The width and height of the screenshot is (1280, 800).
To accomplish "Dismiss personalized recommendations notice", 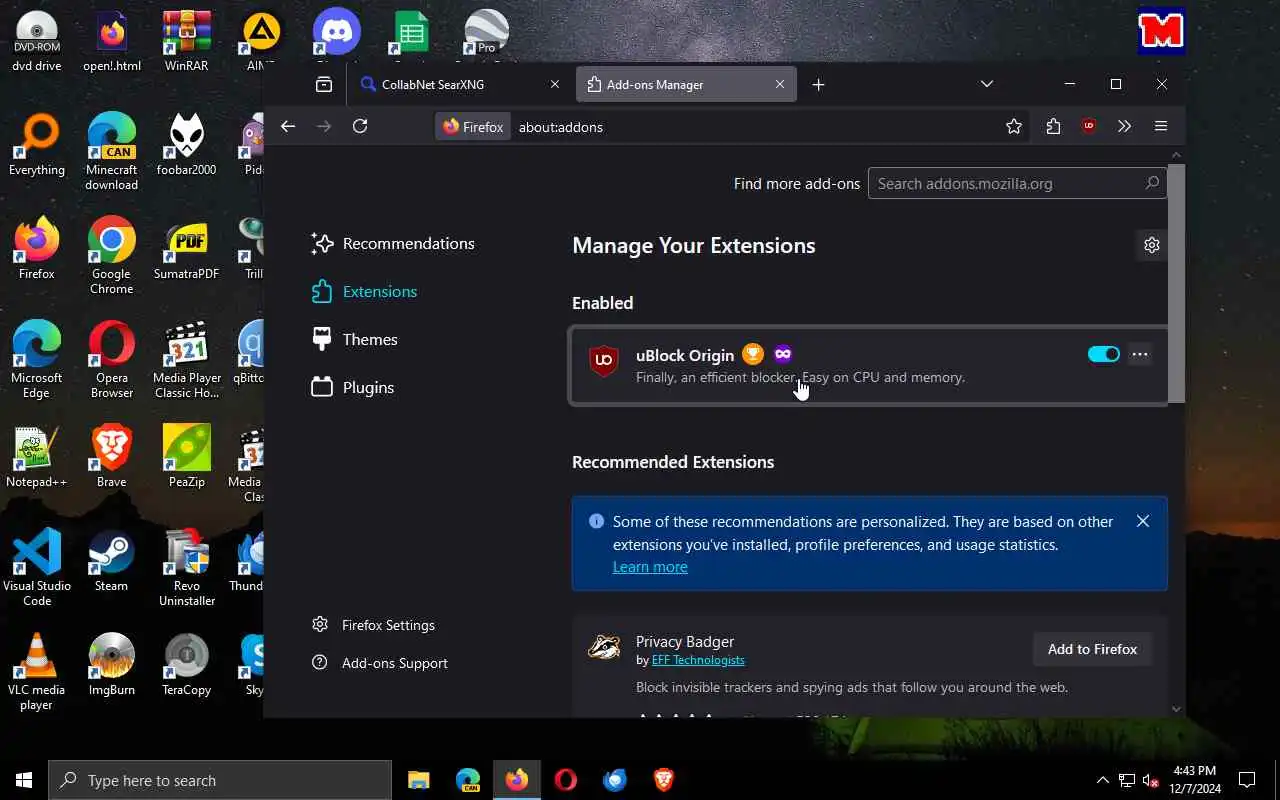I will click(x=1143, y=521).
